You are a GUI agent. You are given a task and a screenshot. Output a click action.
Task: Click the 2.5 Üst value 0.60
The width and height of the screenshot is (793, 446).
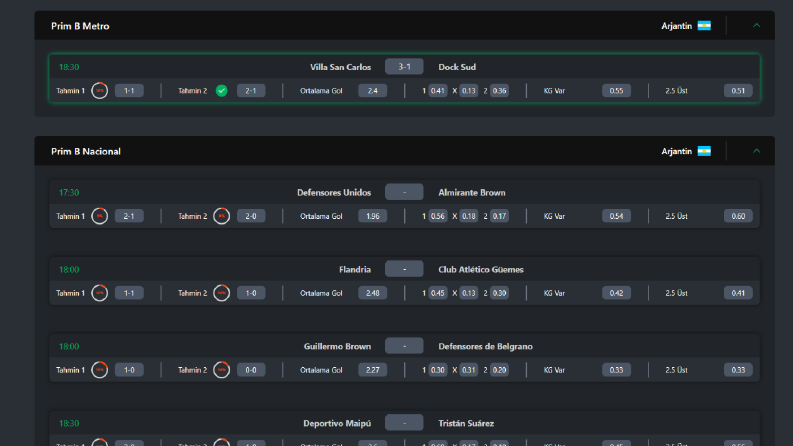[738, 216]
